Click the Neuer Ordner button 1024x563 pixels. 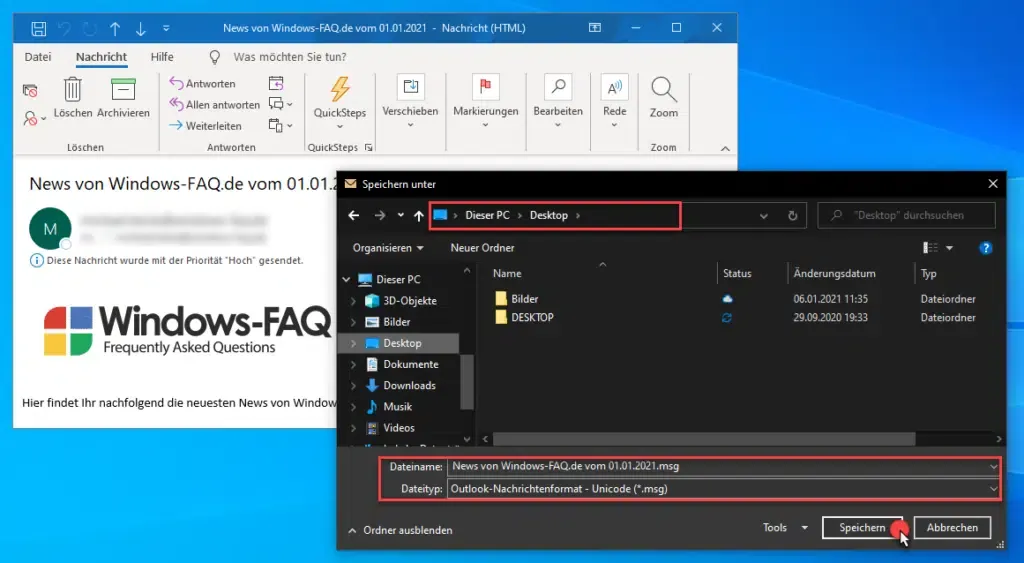(482, 248)
